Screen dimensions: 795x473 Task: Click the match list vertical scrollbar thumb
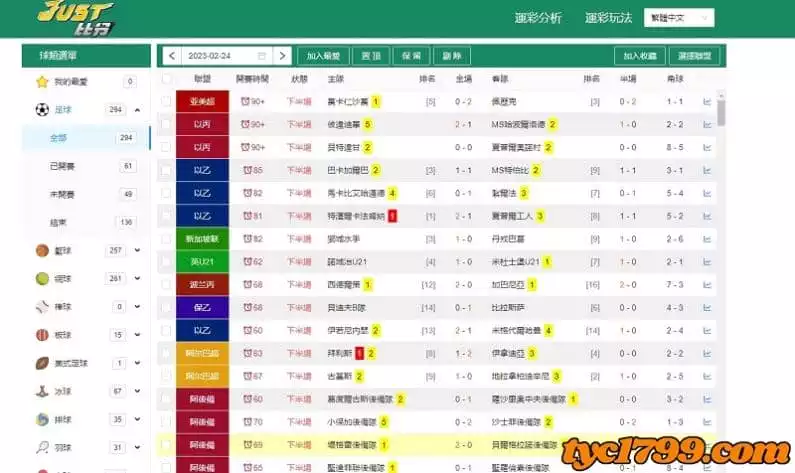tap(721, 113)
